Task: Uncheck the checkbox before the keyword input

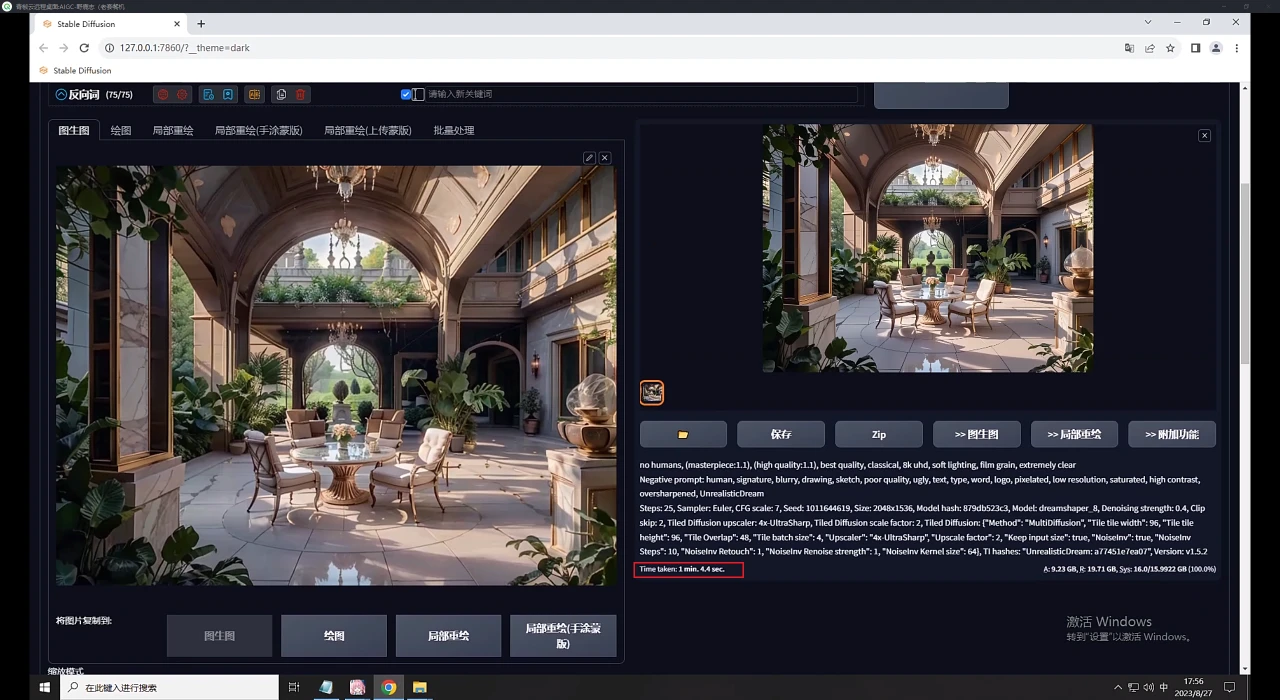Action: pos(406,94)
